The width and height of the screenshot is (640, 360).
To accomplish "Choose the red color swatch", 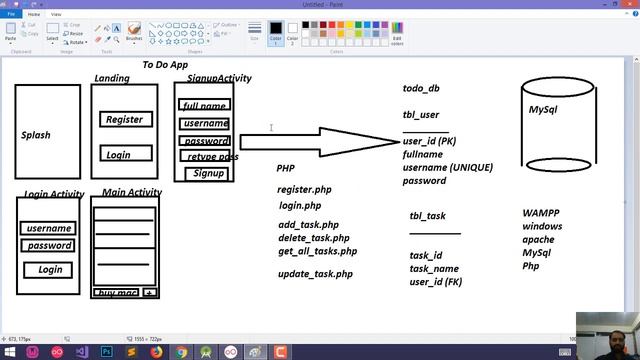I will pos(332,25).
